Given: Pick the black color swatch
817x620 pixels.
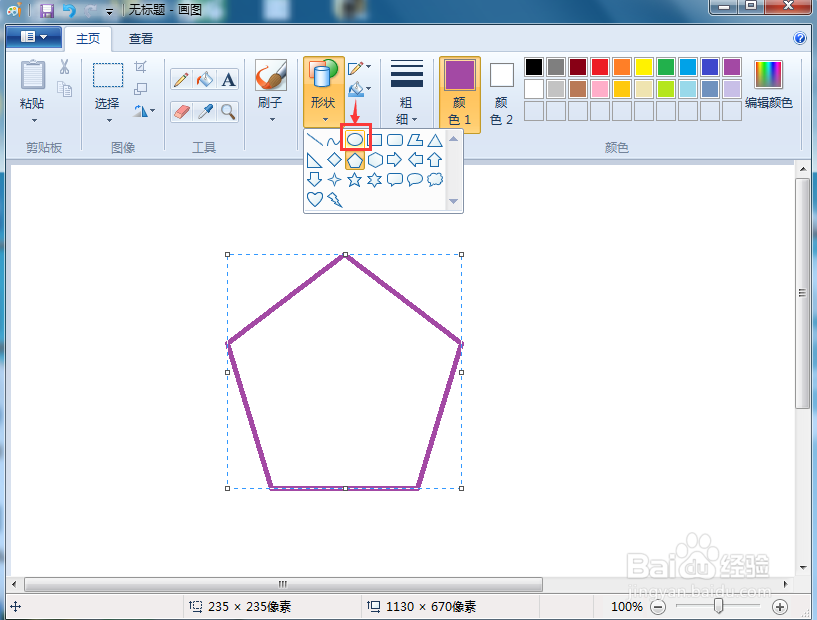Looking at the screenshot, I should pyautogui.click(x=534, y=67).
